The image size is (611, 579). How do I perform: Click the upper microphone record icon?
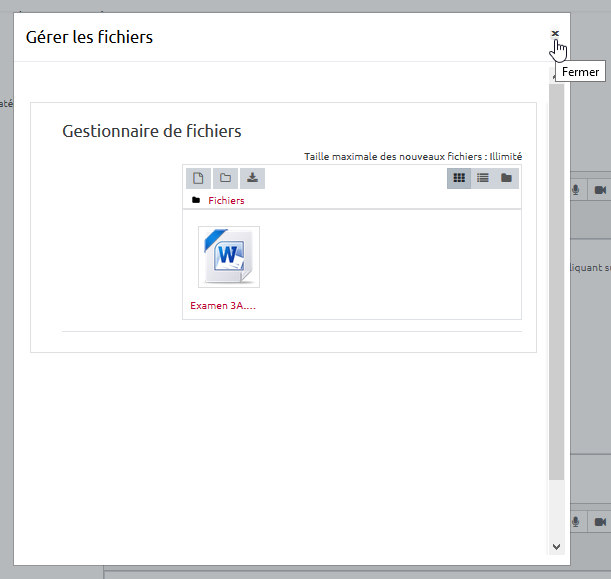click(x=577, y=190)
